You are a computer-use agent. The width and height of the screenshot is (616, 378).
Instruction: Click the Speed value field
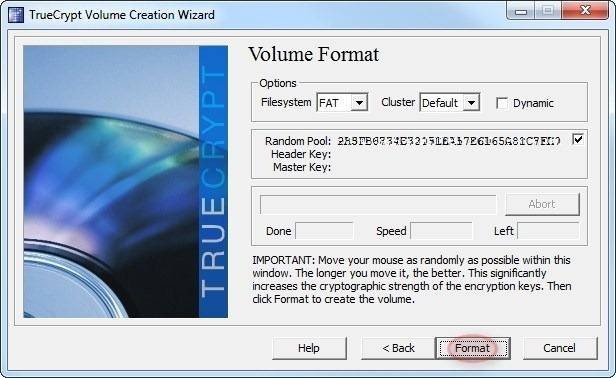(441, 231)
